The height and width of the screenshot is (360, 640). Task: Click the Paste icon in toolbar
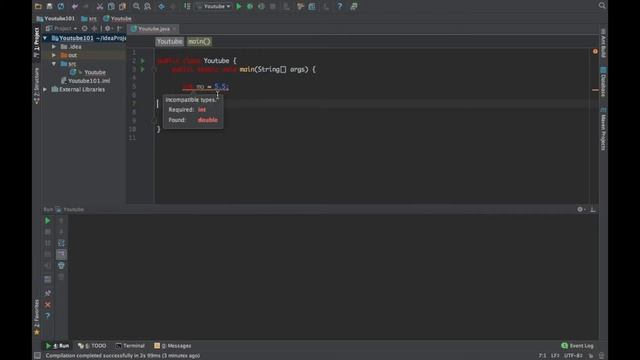point(122,6)
